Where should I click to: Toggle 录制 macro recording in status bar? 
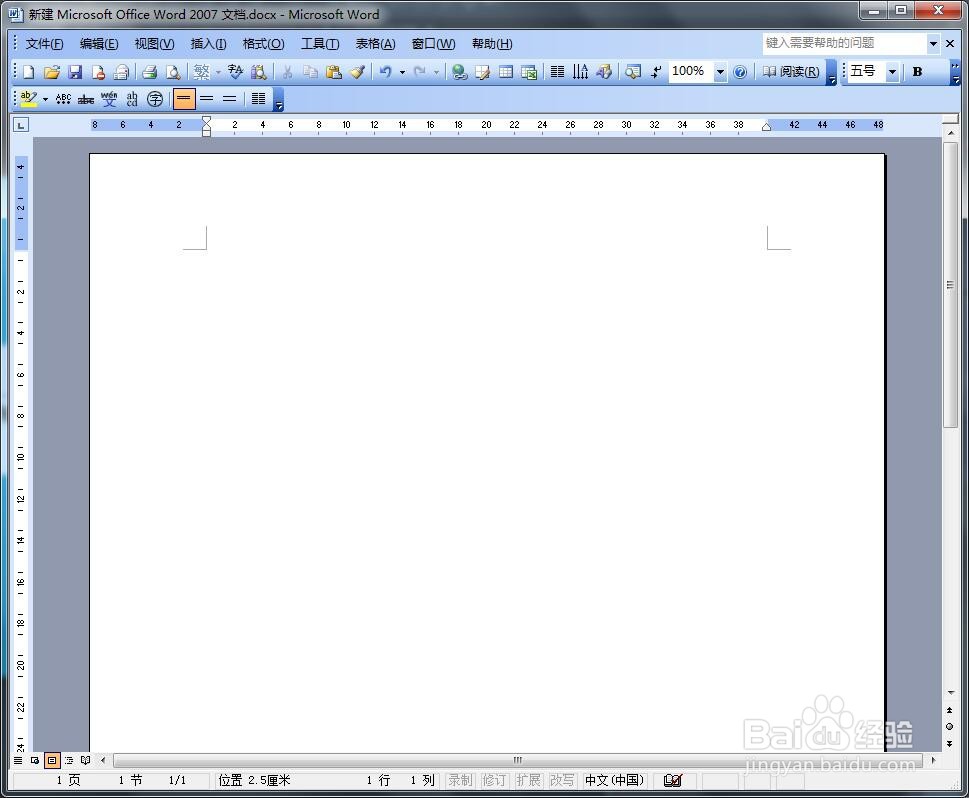pyautogui.click(x=460, y=781)
